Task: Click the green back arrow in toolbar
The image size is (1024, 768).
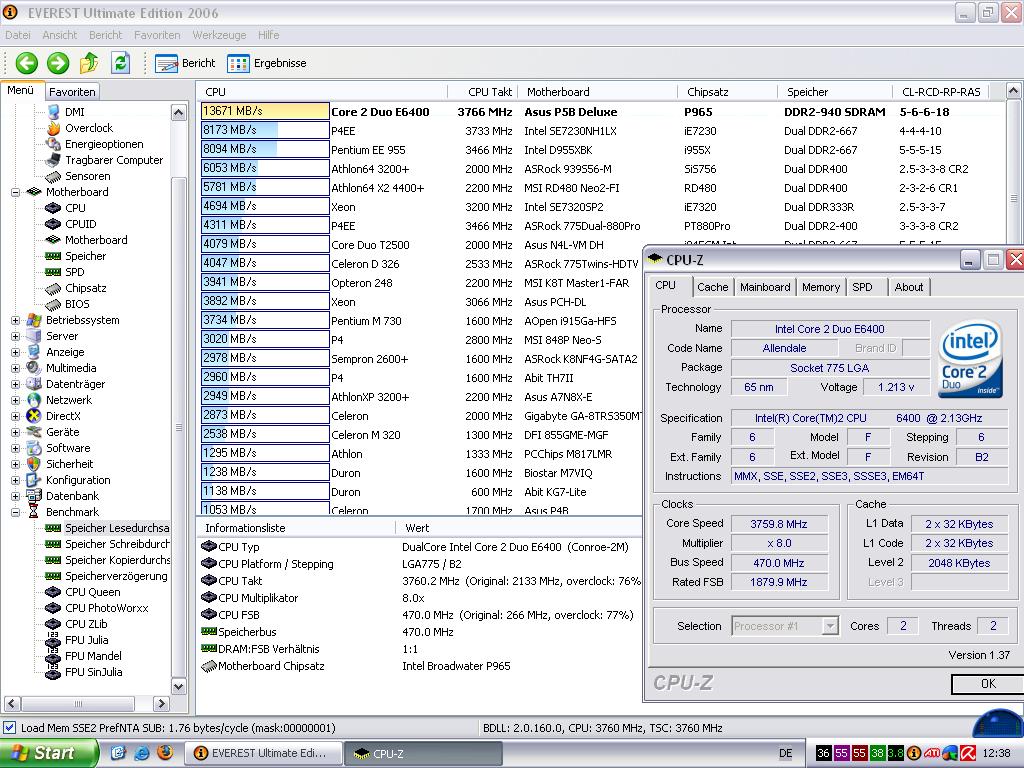Action: coord(26,63)
